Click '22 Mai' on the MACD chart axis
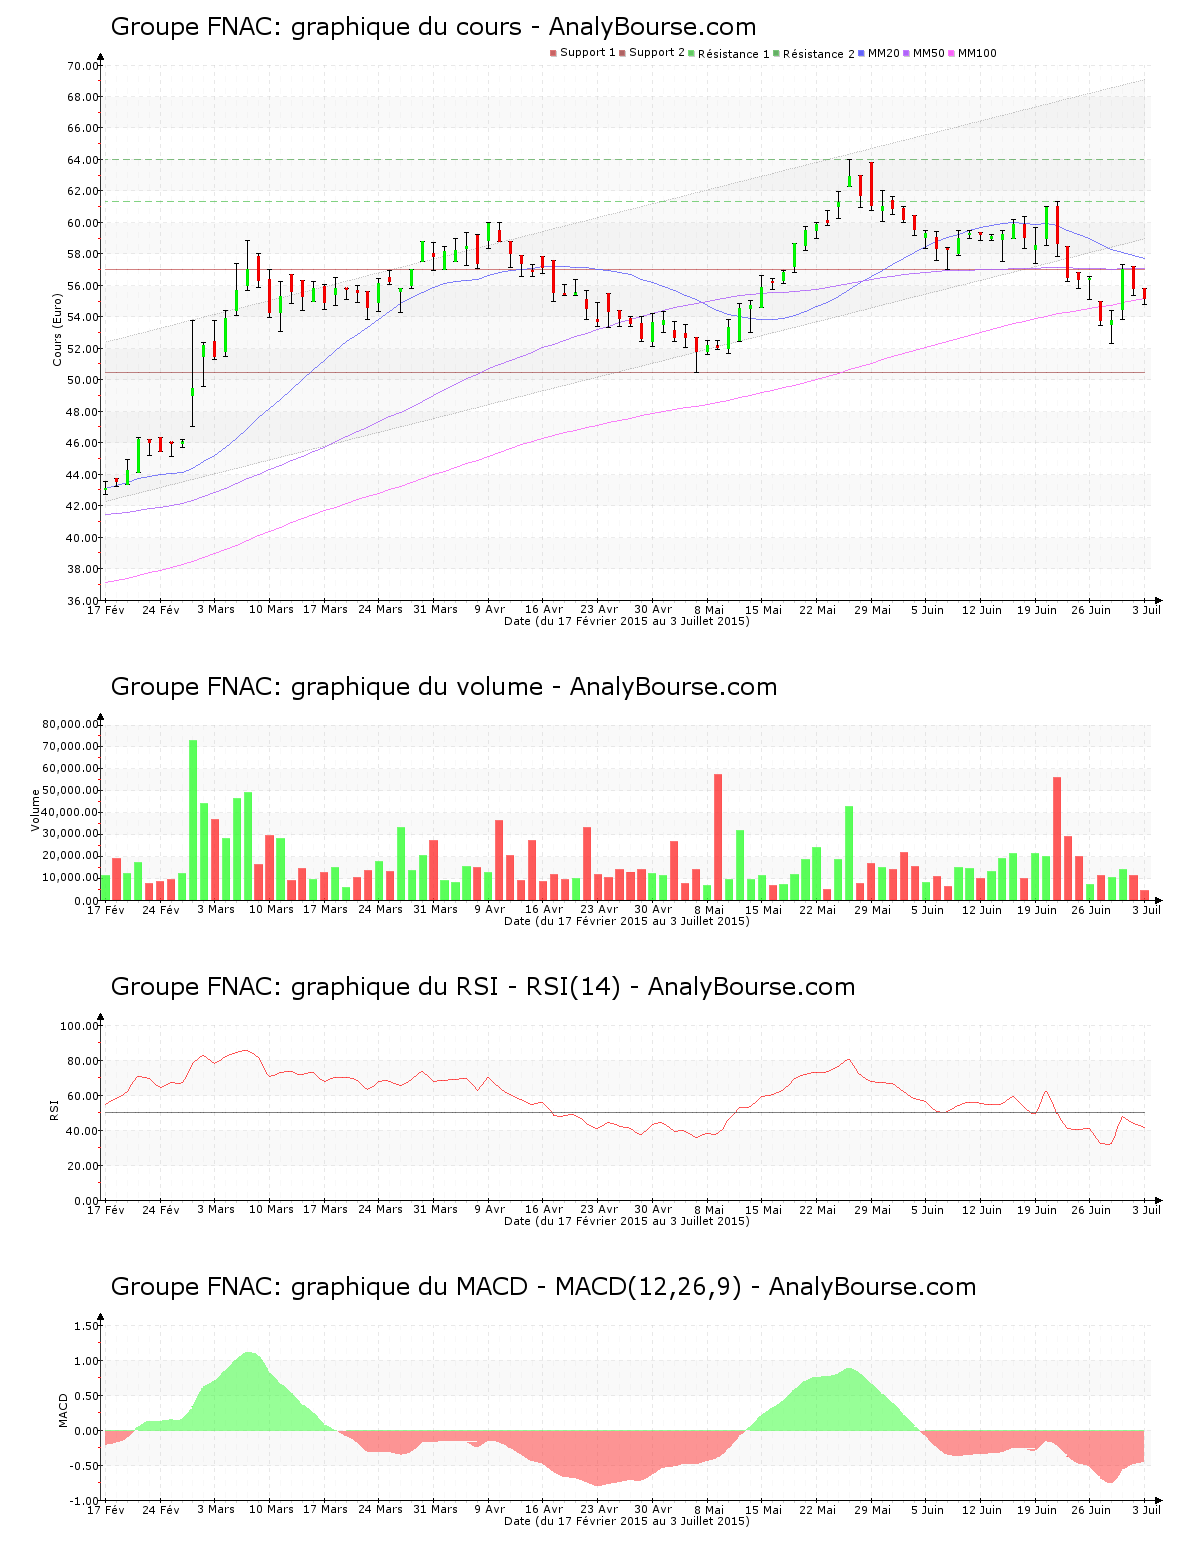 (x=818, y=1510)
